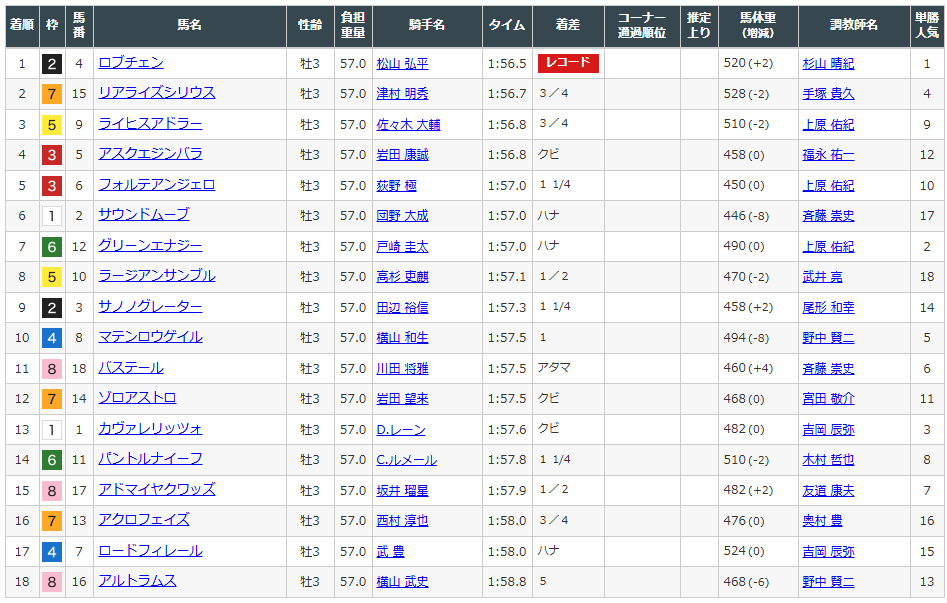Screen dimensions: 947x603
Task: Open jockey link C.ルメール
Action: [x=406, y=460]
